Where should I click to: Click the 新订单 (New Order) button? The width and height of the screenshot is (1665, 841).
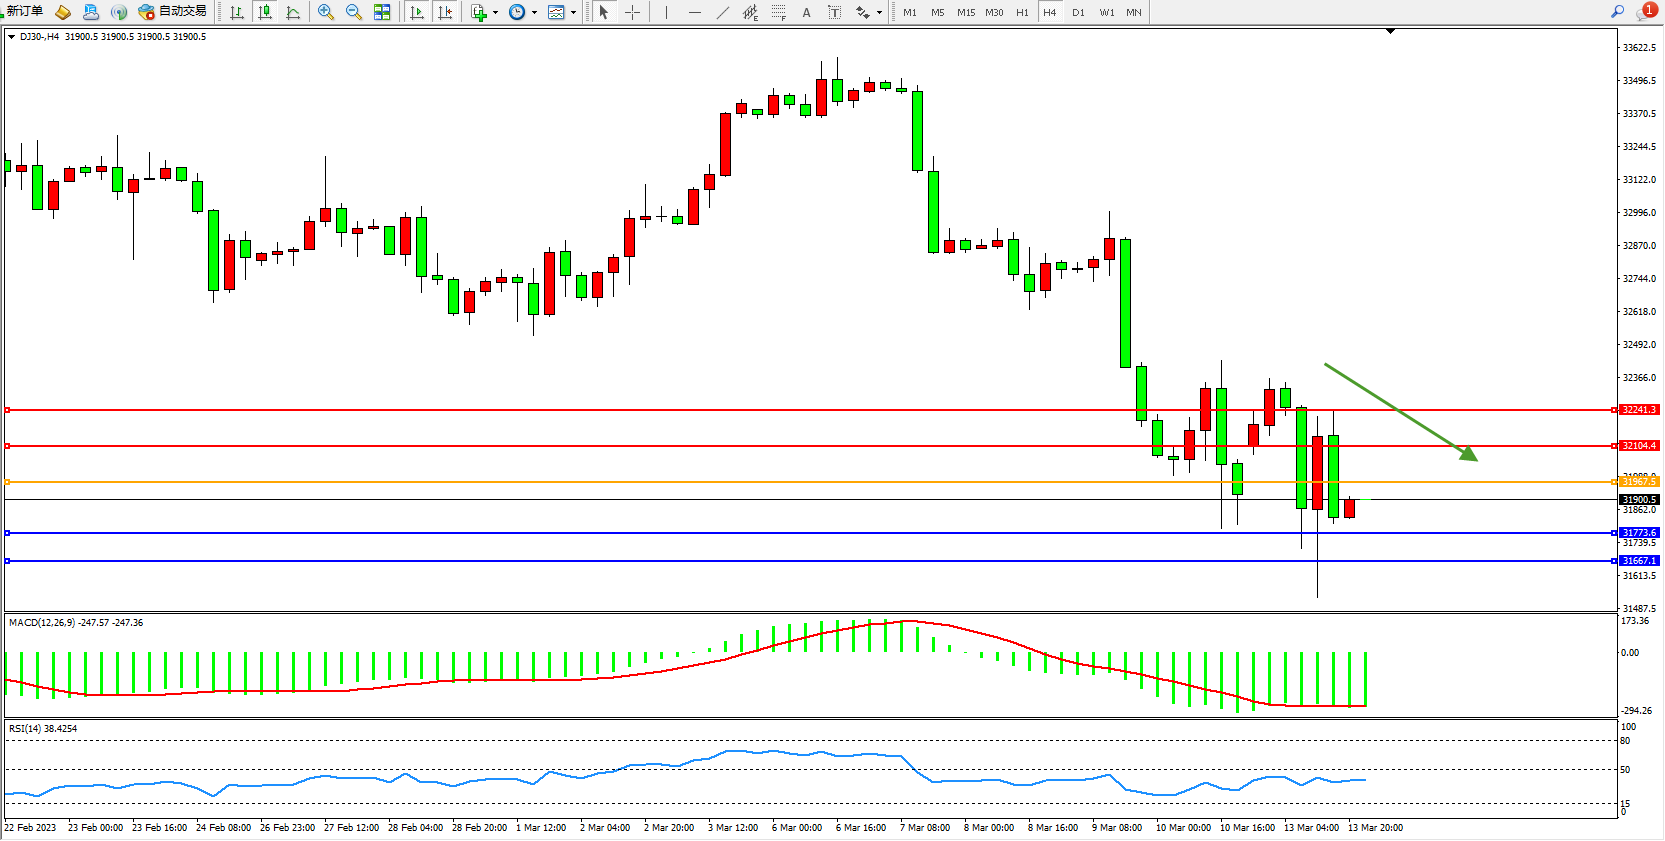(x=24, y=12)
